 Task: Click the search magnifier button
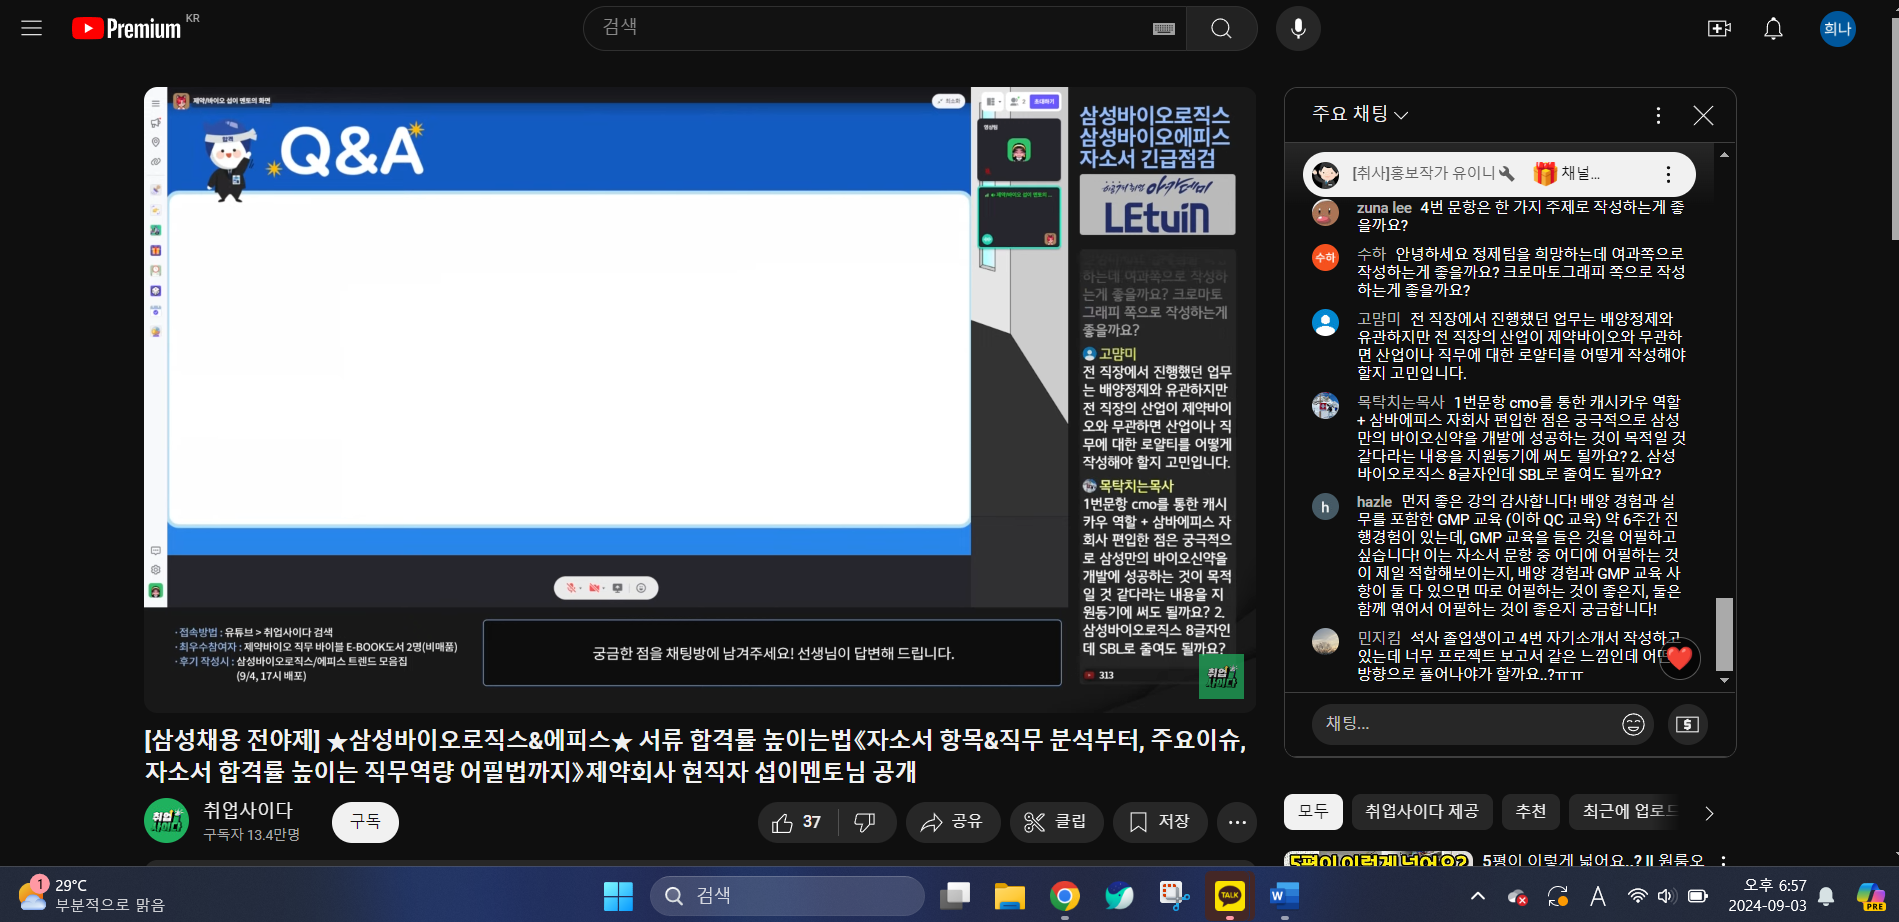(x=1221, y=28)
